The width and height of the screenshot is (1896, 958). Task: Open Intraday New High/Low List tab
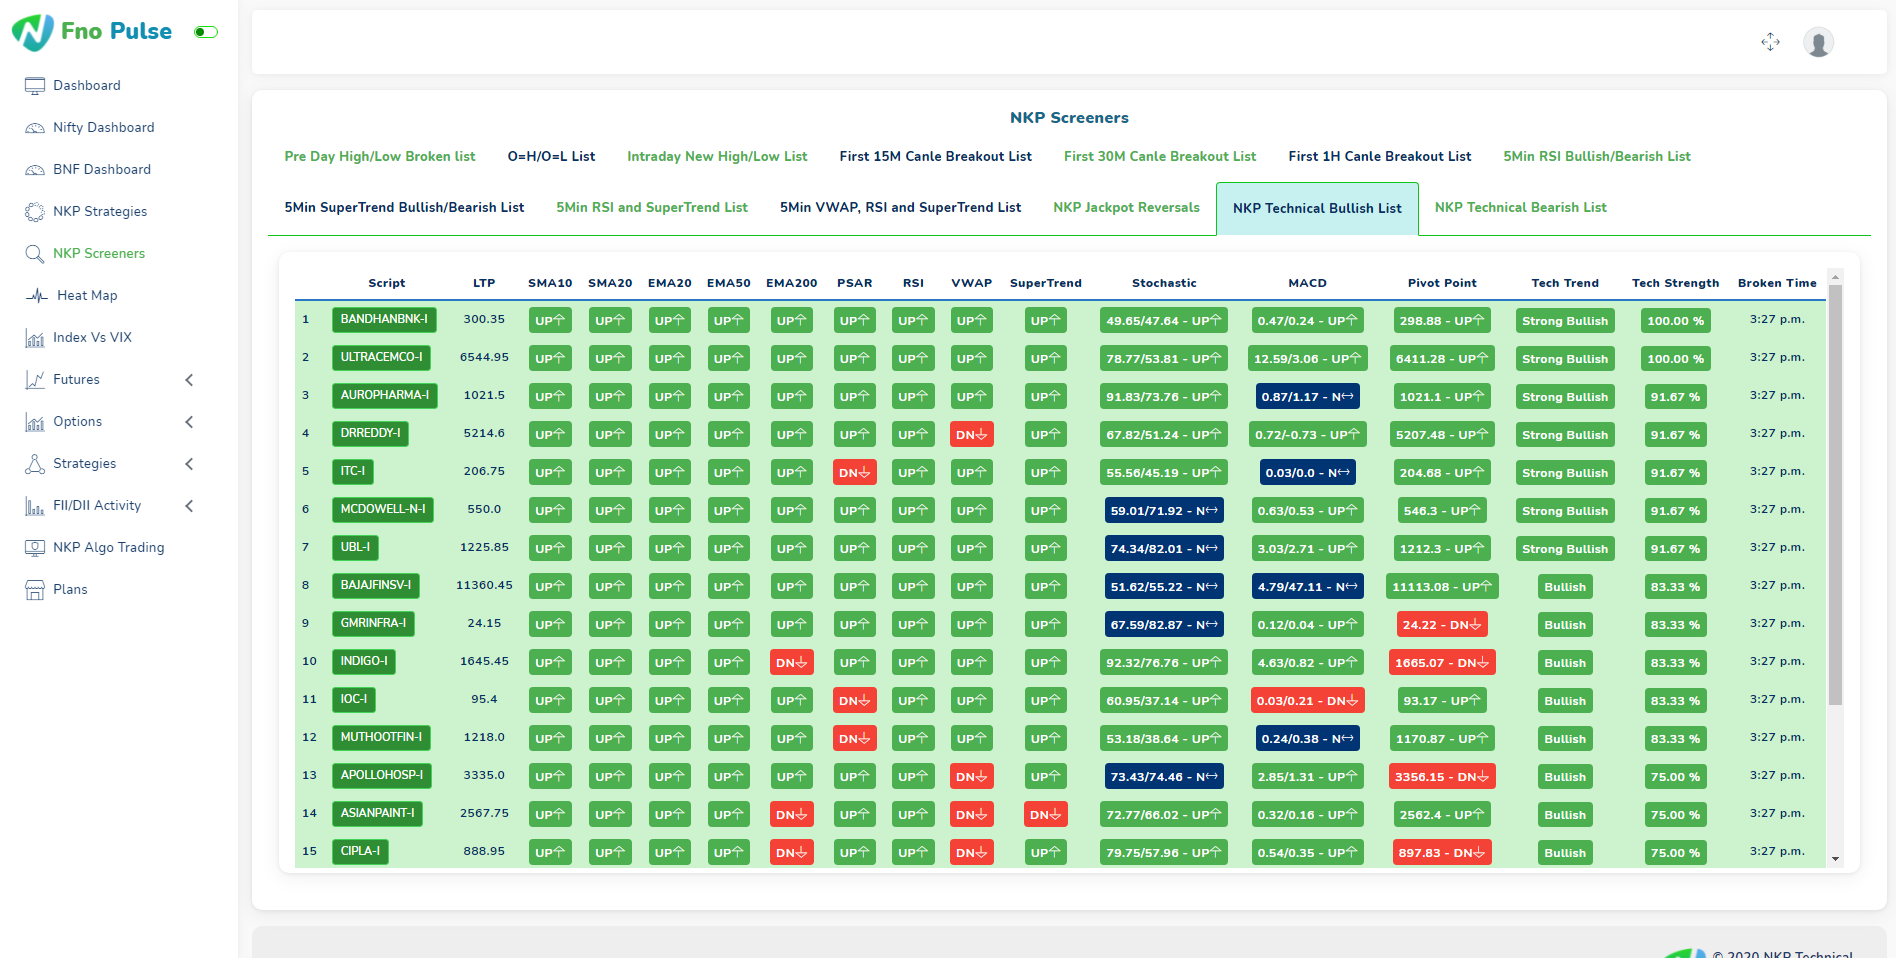point(717,156)
